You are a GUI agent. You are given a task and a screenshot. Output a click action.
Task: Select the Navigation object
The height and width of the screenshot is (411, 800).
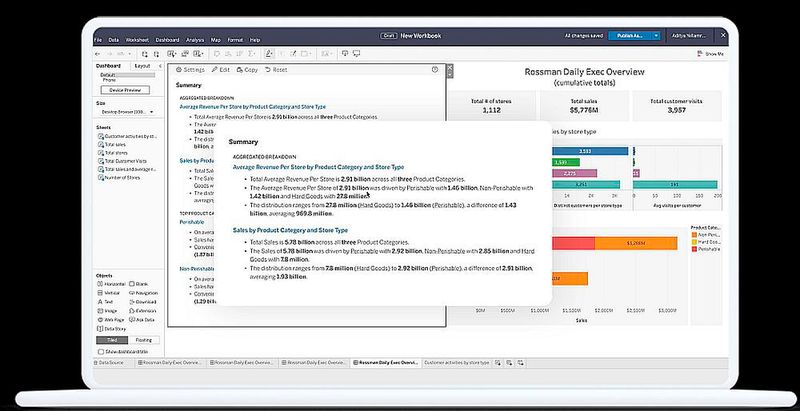143,293
